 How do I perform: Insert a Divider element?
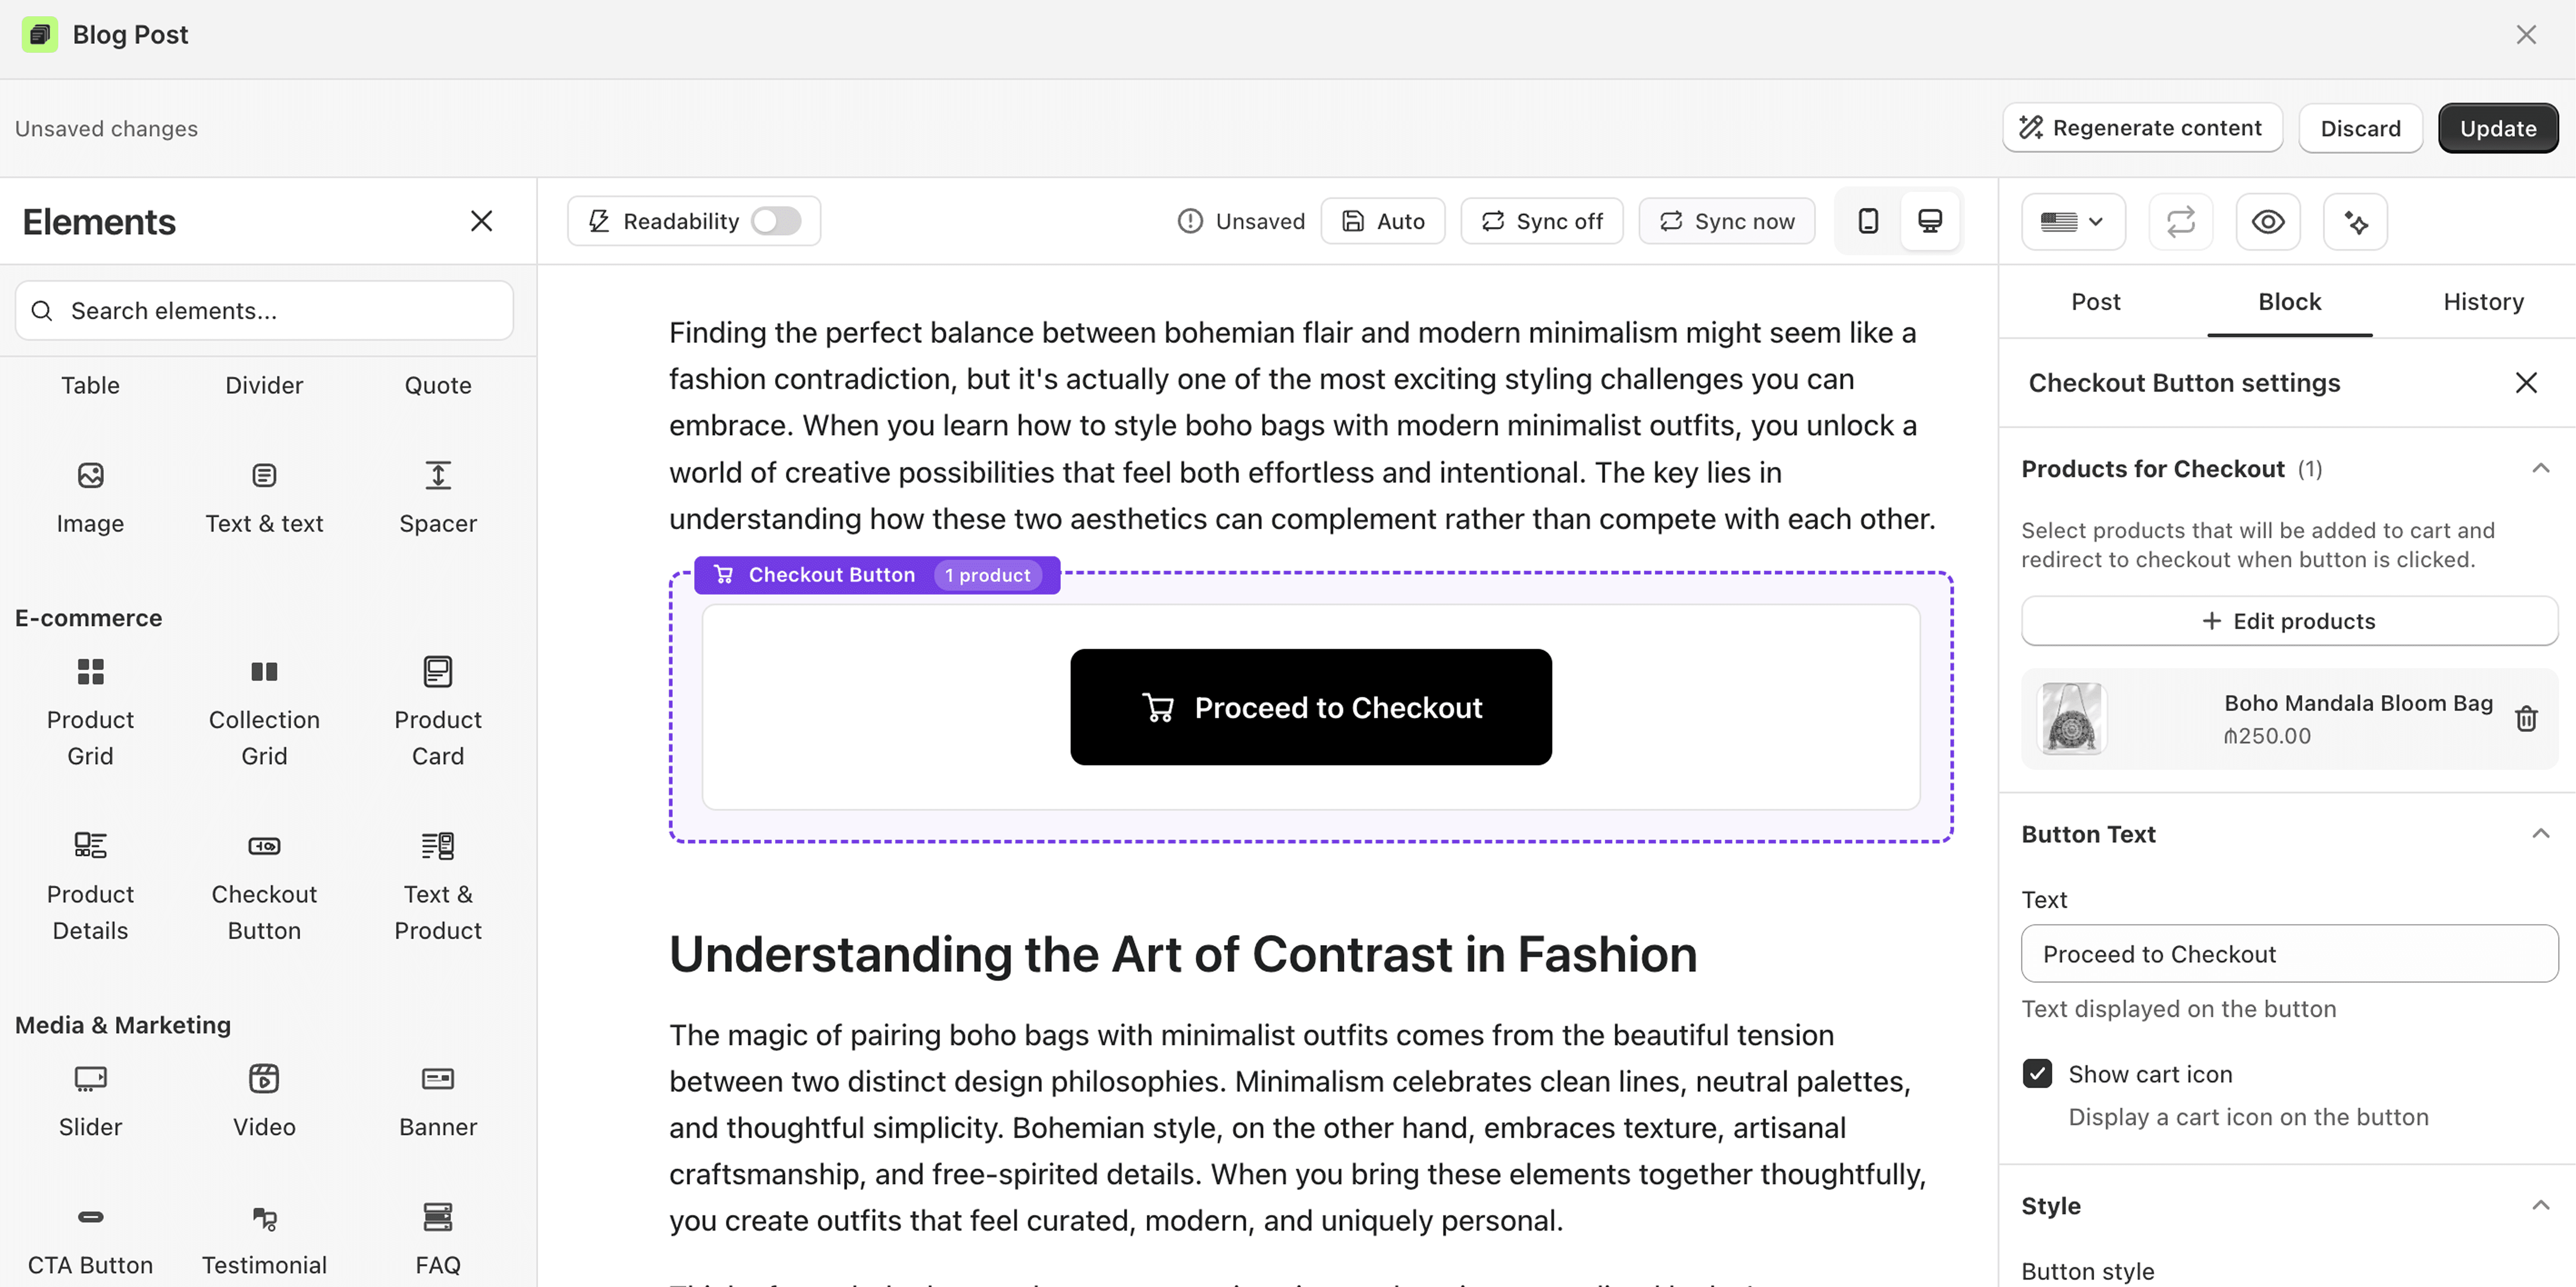pyautogui.click(x=264, y=385)
